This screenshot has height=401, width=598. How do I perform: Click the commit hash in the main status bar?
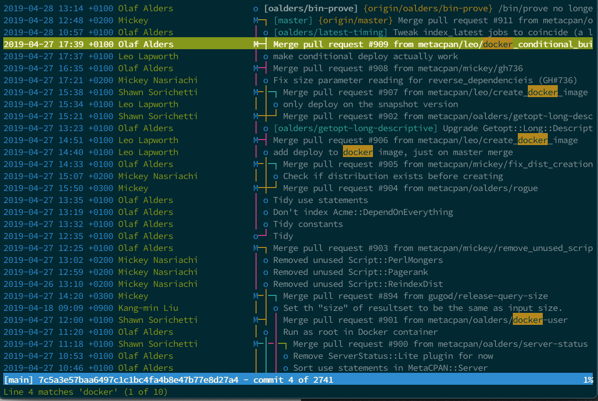pyautogui.click(x=138, y=380)
